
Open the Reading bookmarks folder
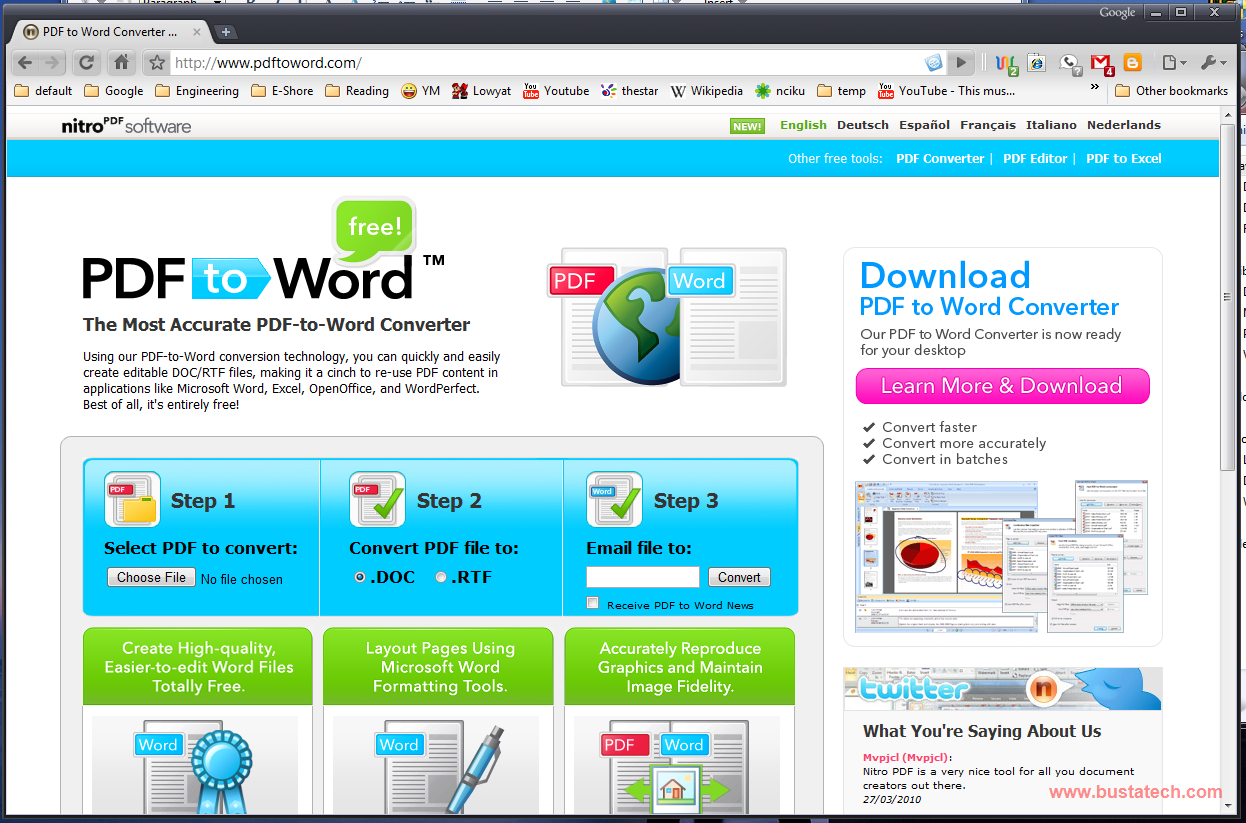(x=357, y=91)
